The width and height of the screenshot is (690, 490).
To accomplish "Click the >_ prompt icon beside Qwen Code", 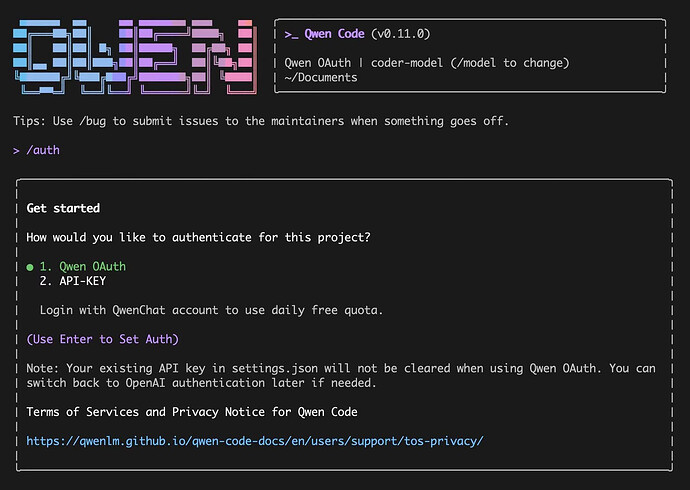I will tap(292, 34).
